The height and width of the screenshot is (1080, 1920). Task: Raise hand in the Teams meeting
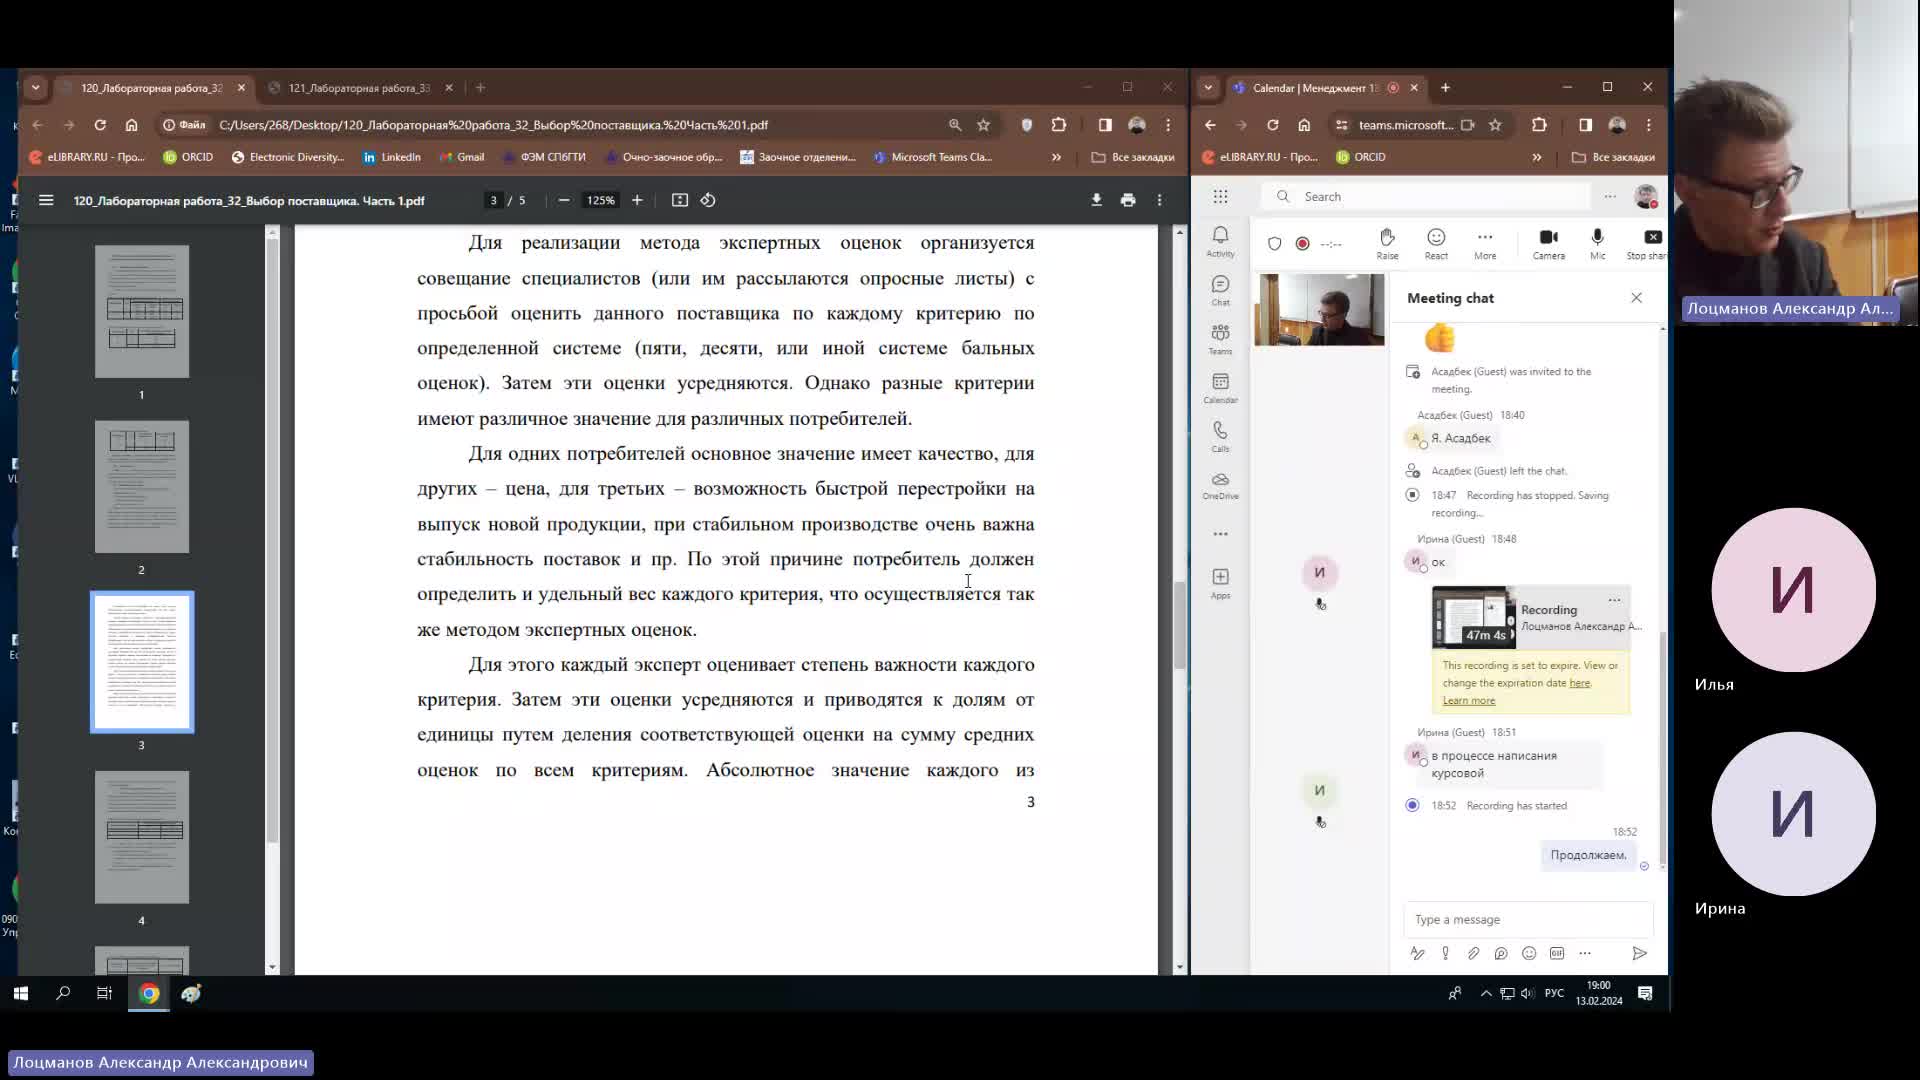[1387, 243]
